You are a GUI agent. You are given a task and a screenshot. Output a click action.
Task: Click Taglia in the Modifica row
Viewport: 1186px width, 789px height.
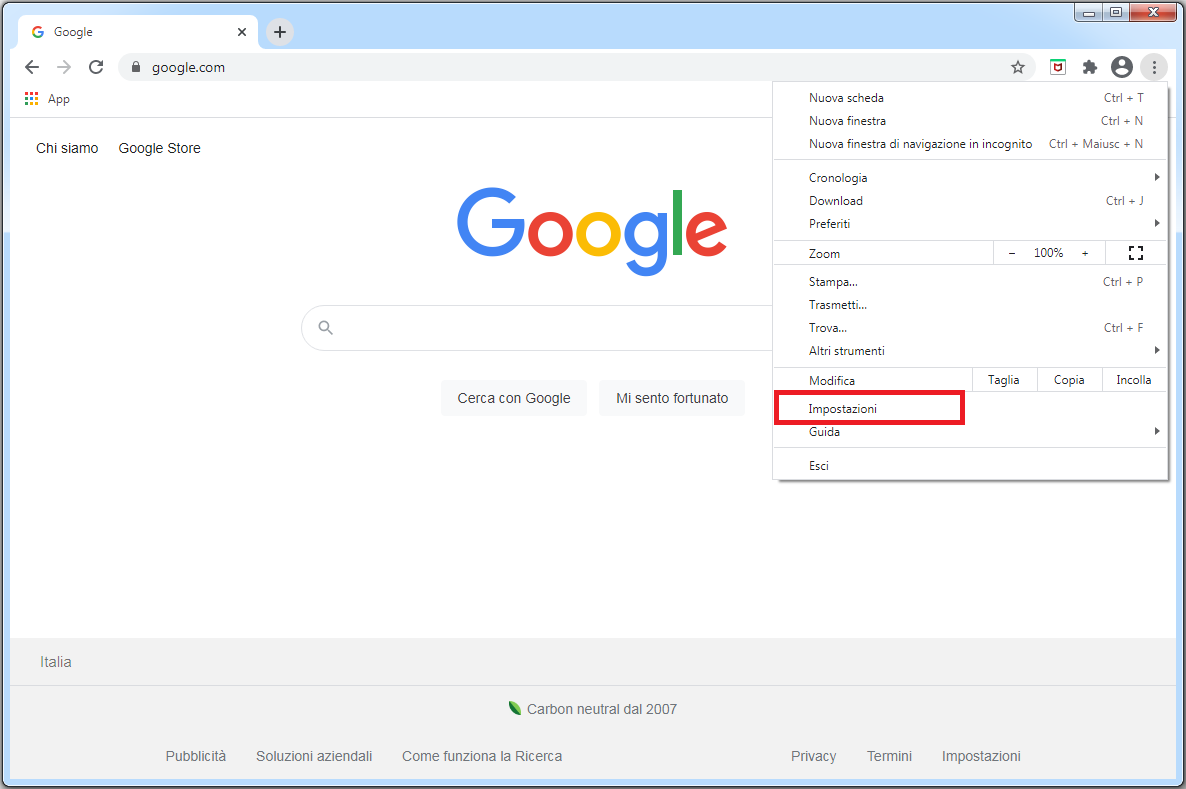[1004, 380]
